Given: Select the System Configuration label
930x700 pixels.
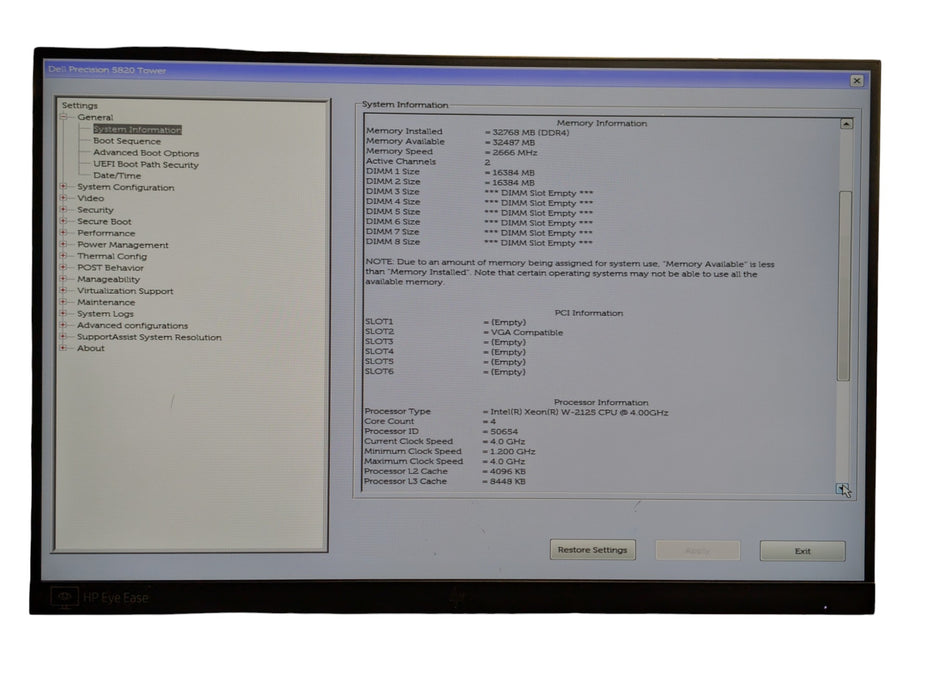Looking at the screenshot, I should tap(126, 187).
